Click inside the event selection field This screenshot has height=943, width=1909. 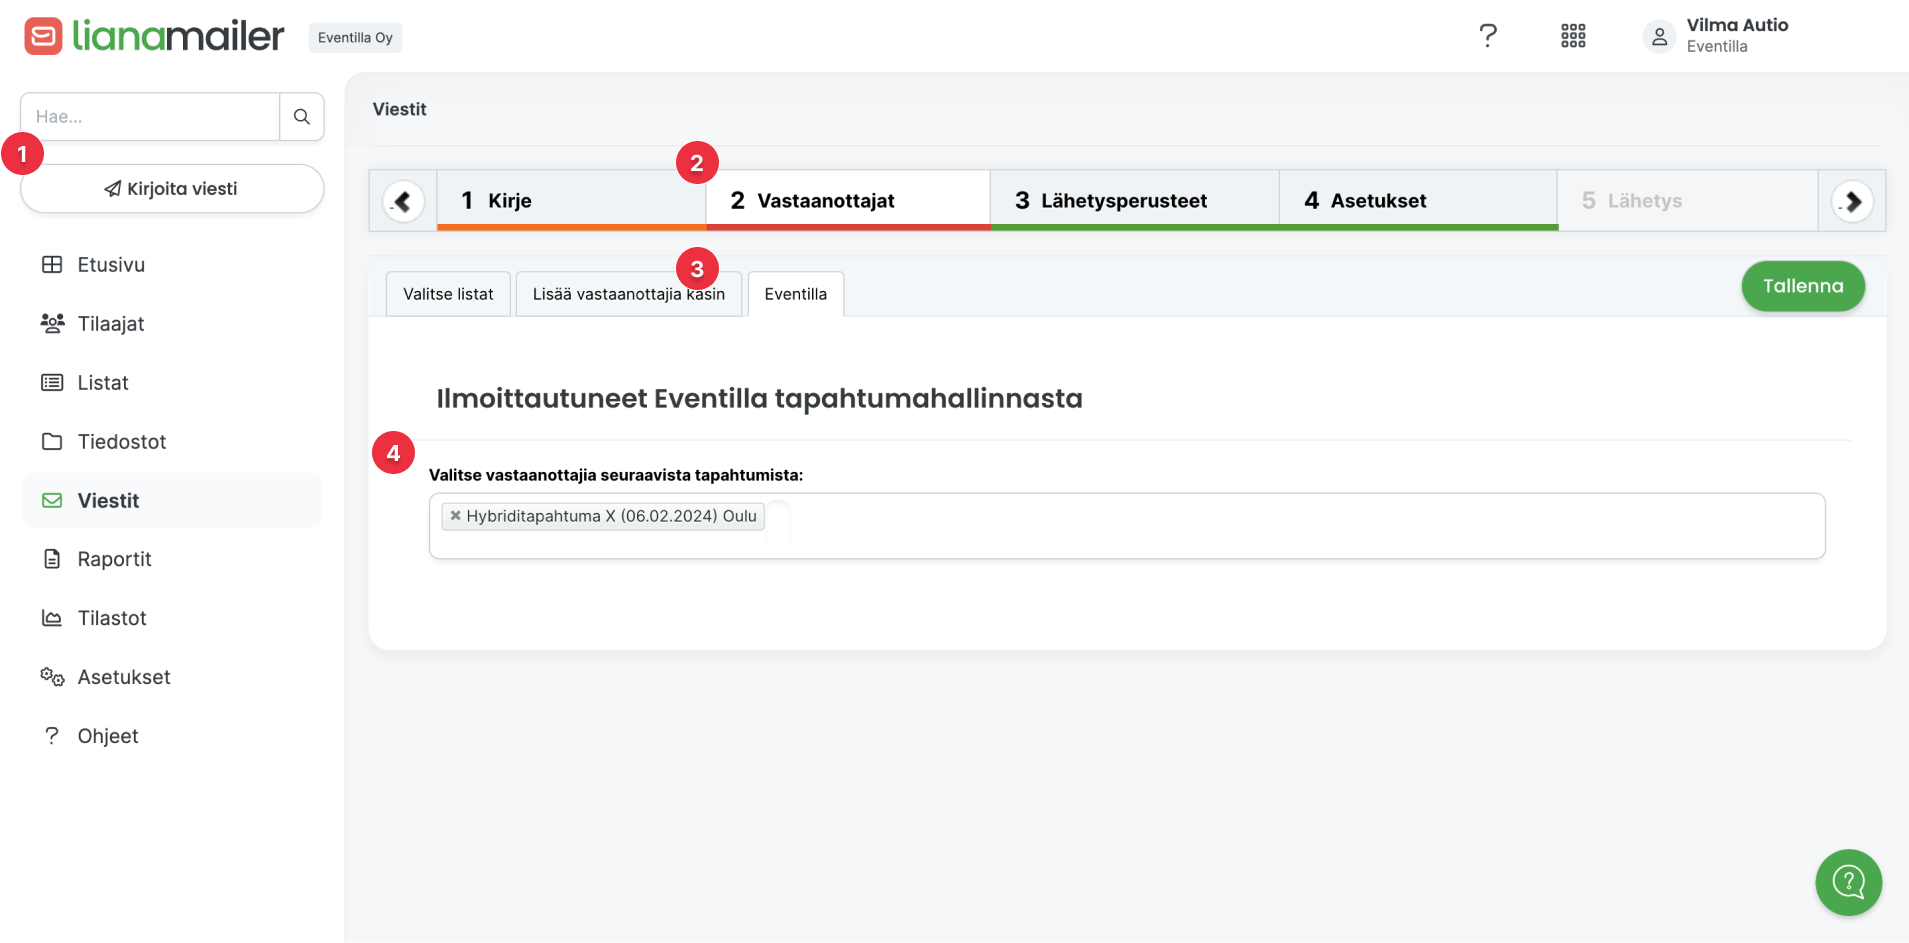point(1127,526)
